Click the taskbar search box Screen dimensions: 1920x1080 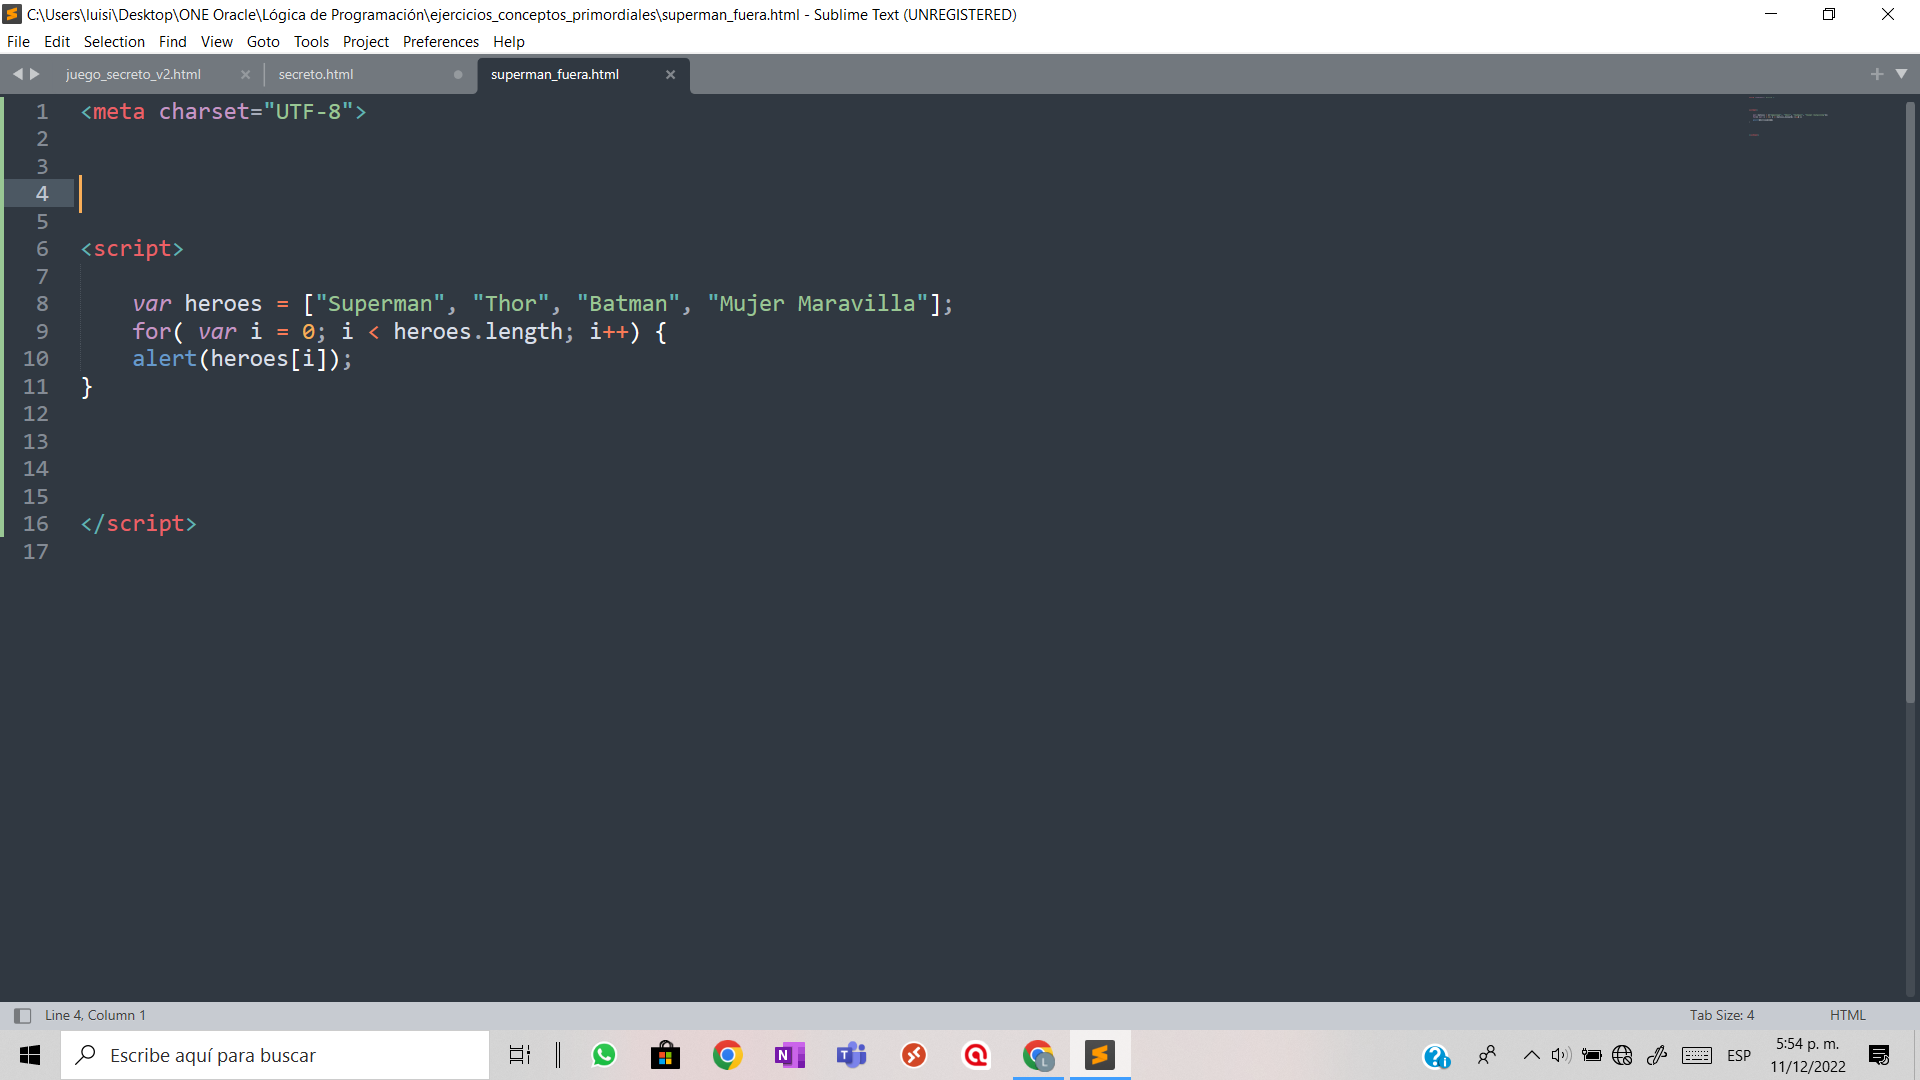click(x=275, y=1055)
